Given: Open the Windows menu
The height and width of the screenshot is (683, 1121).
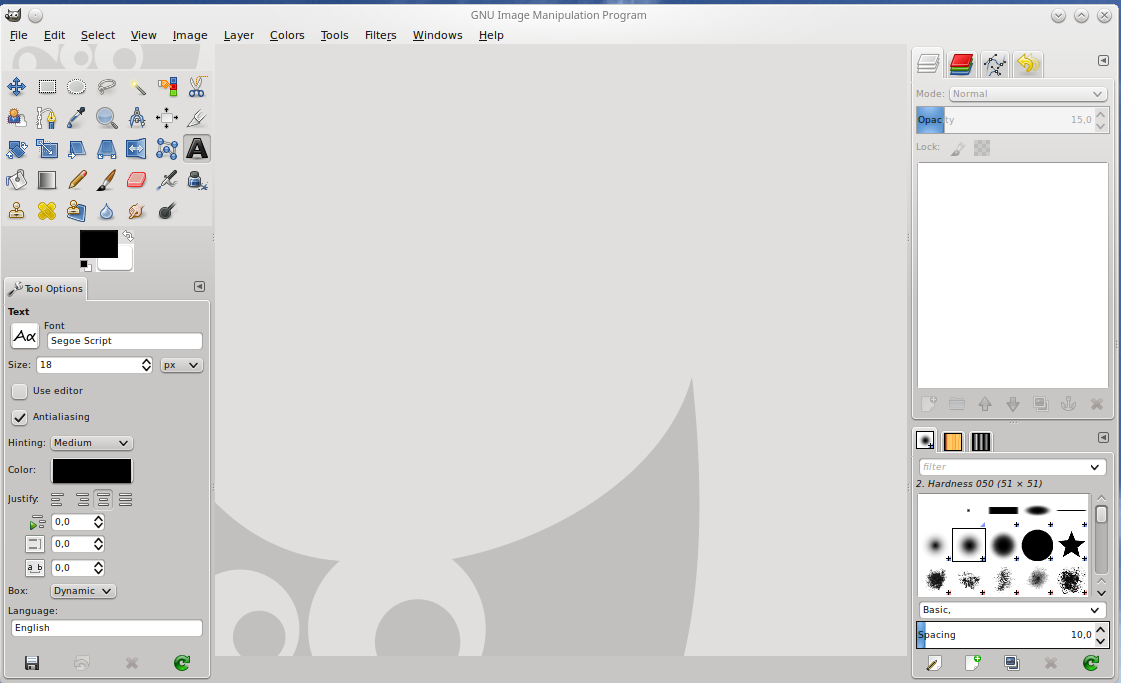Looking at the screenshot, I should pos(438,35).
